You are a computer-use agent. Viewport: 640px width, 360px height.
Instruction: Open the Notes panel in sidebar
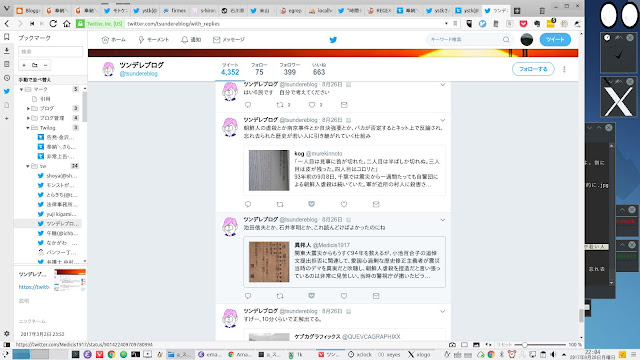7,64
